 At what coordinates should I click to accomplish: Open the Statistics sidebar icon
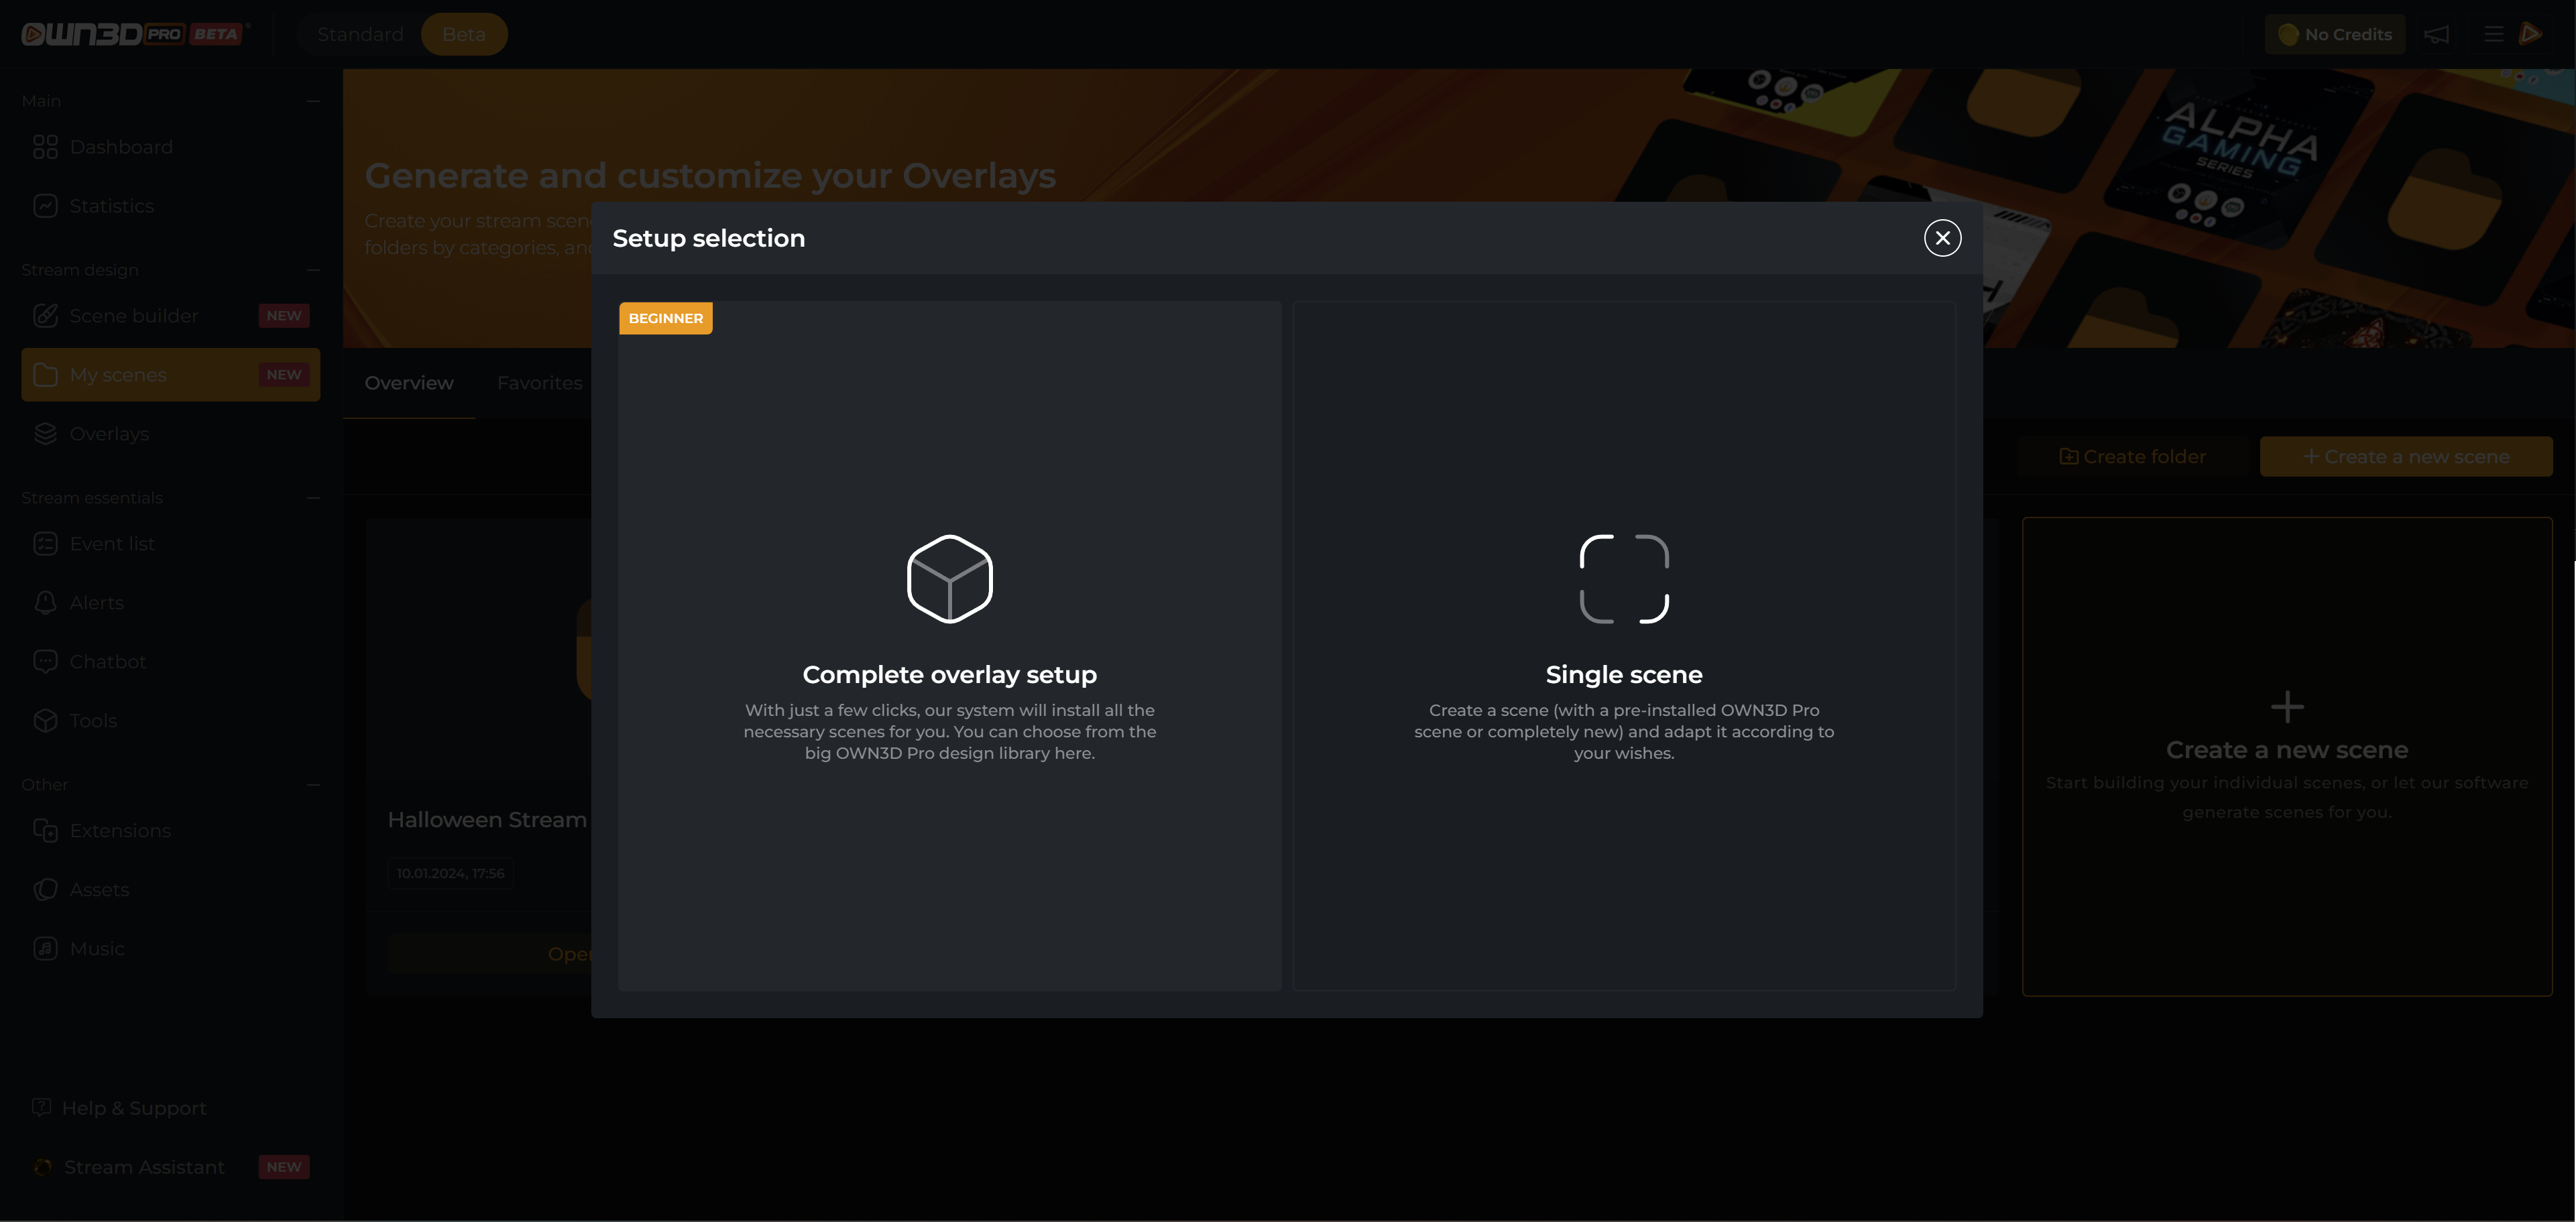pyautogui.click(x=45, y=206)
